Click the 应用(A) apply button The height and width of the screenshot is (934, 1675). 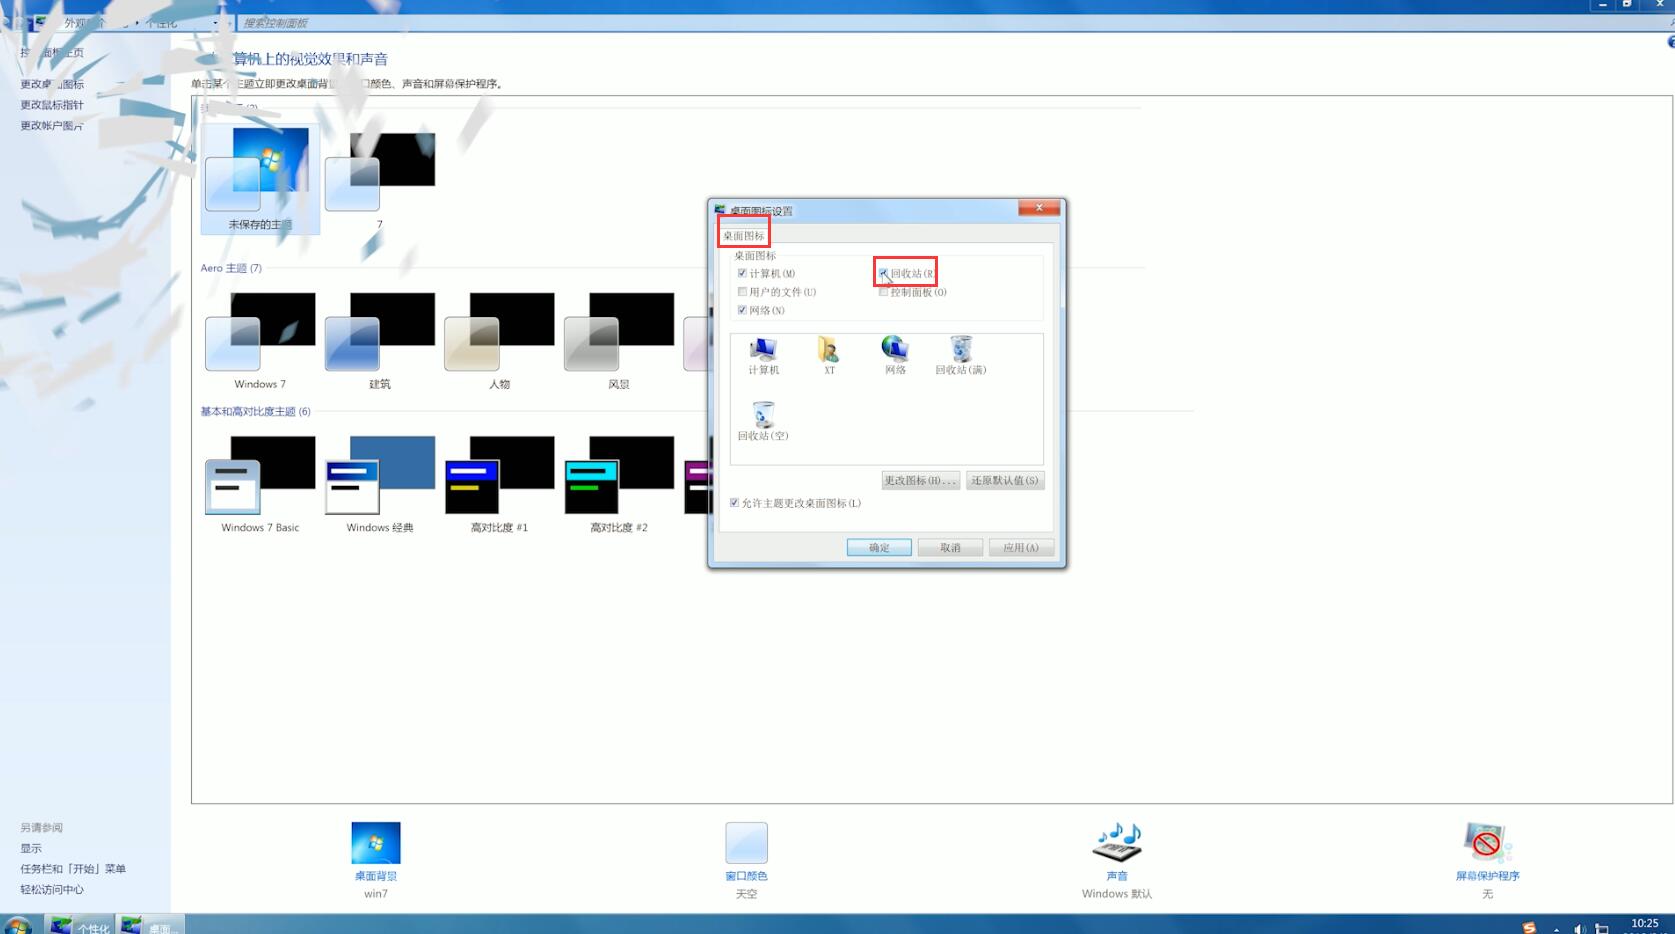tap(1021, 547)
